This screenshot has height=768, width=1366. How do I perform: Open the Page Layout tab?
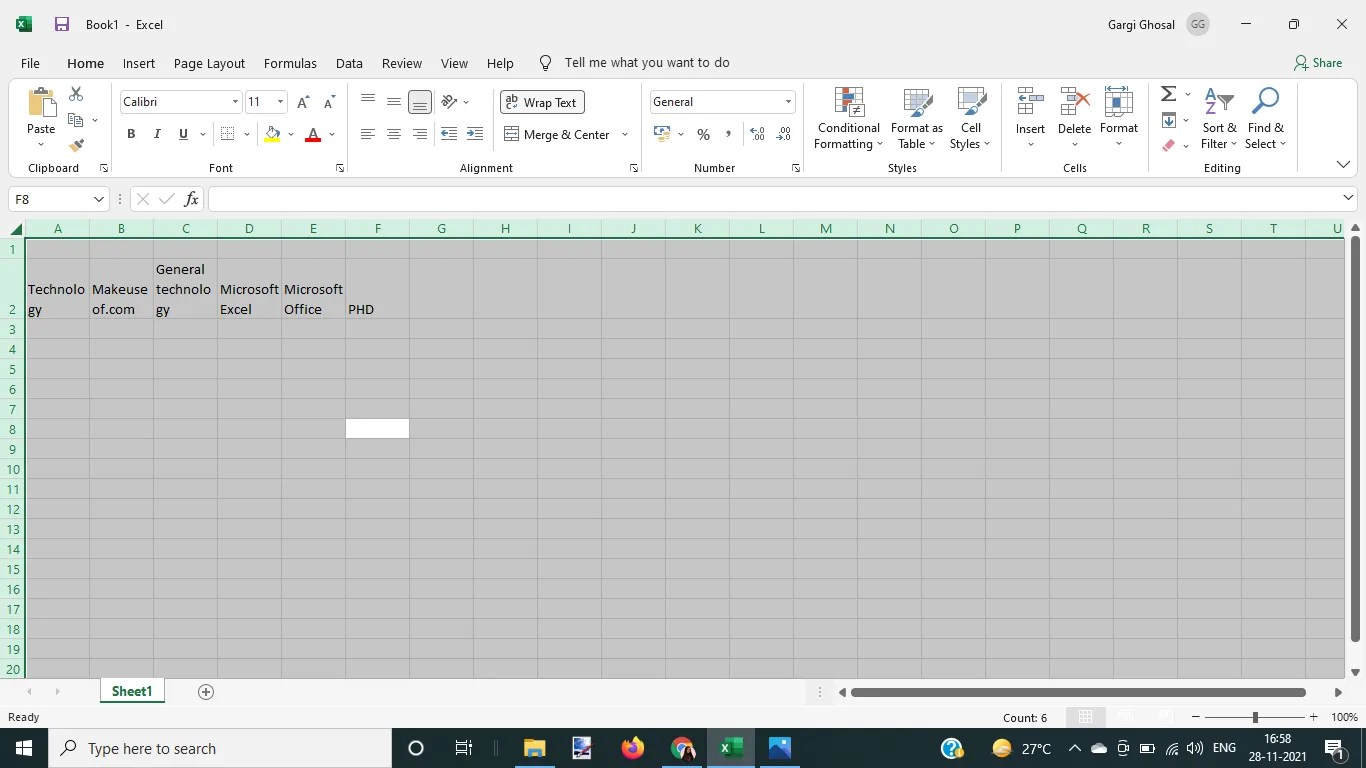[207, 63]
